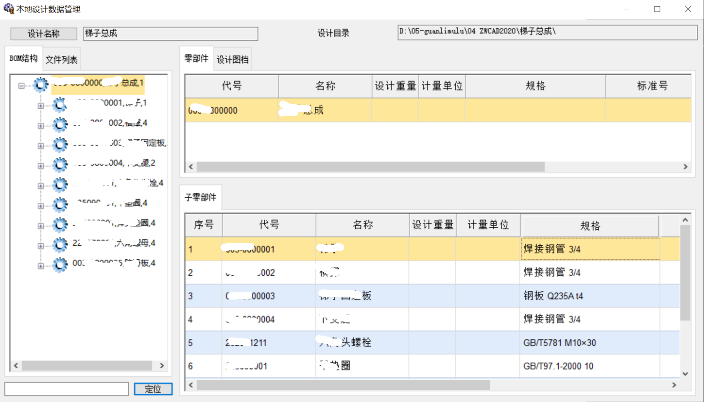
Task: Click the design name field 梯子总成
Action: click(170, 34)
